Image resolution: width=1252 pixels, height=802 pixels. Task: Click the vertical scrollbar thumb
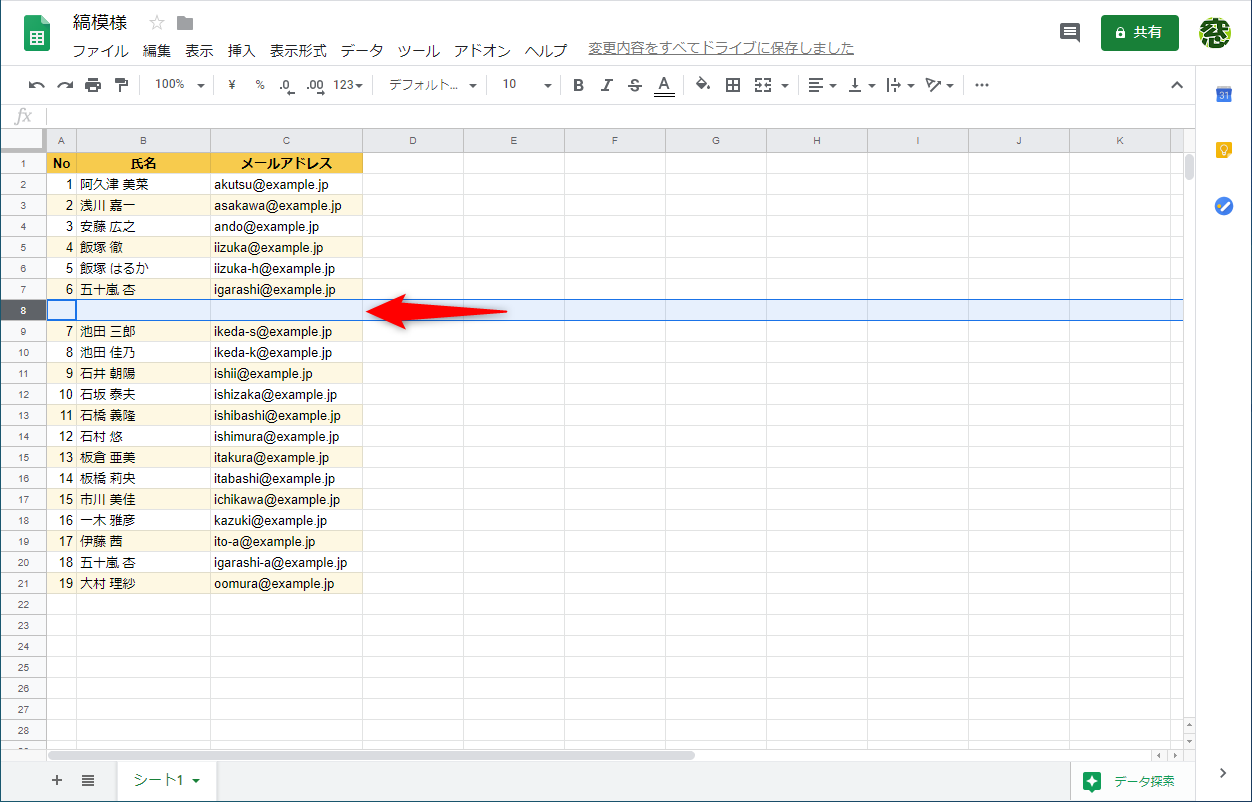(x=1189, y=166)
